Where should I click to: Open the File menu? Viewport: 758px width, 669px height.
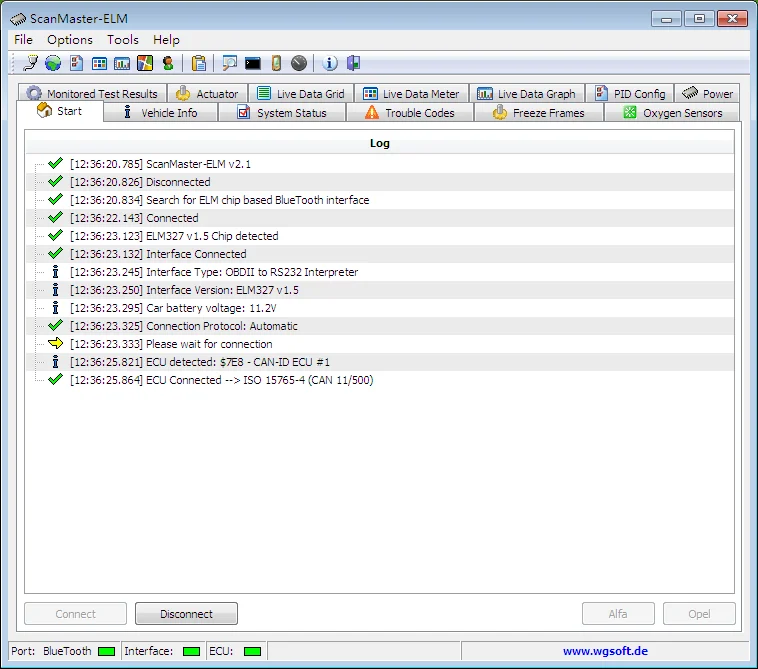(23, 40)
